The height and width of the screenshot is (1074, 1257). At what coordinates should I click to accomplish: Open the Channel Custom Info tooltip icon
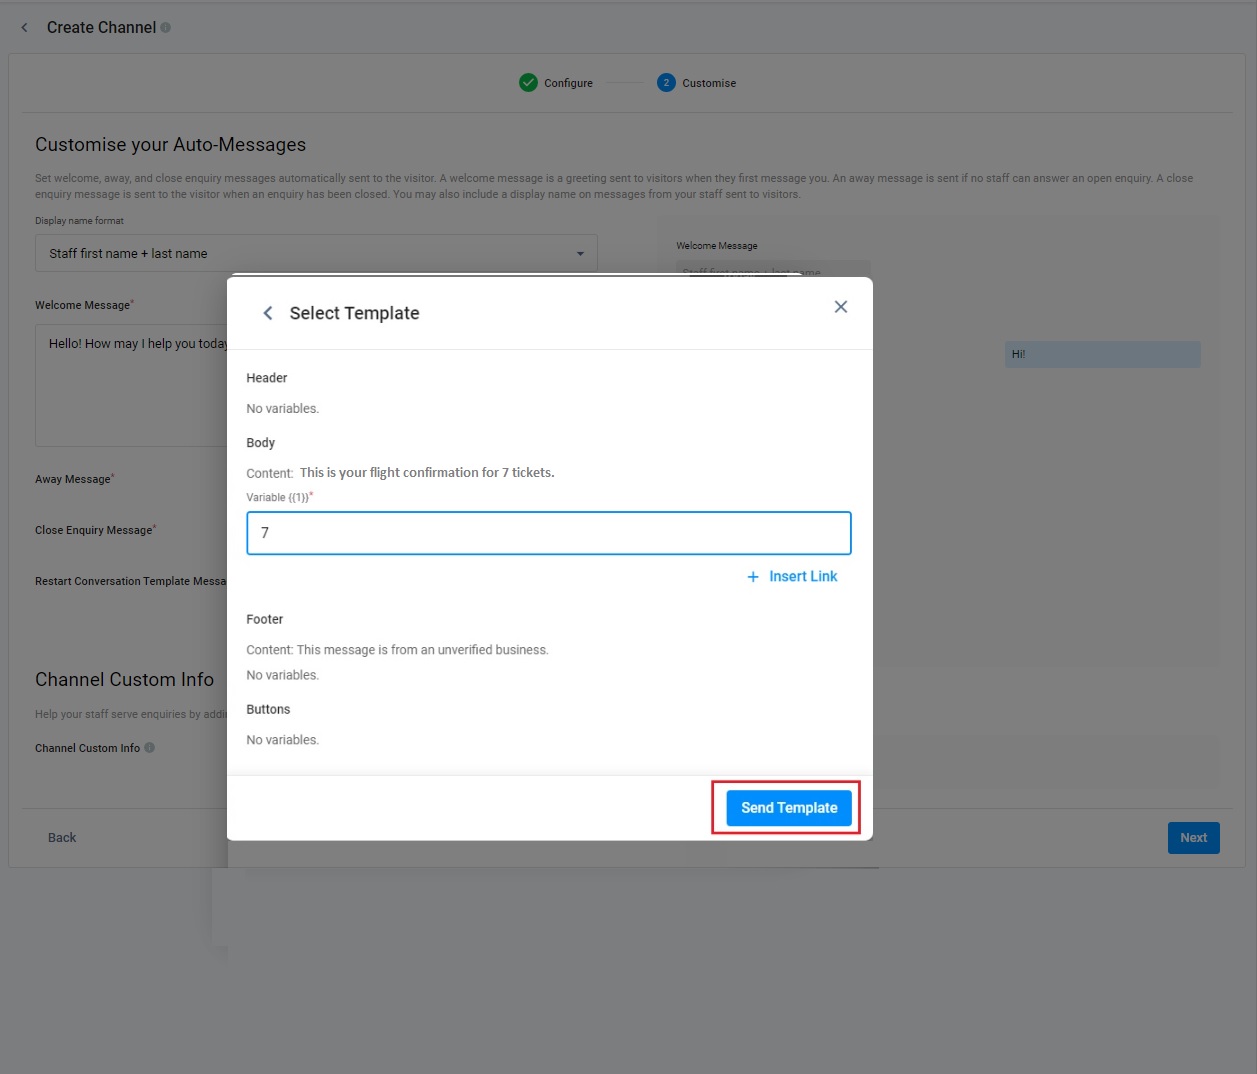point(150,748)
